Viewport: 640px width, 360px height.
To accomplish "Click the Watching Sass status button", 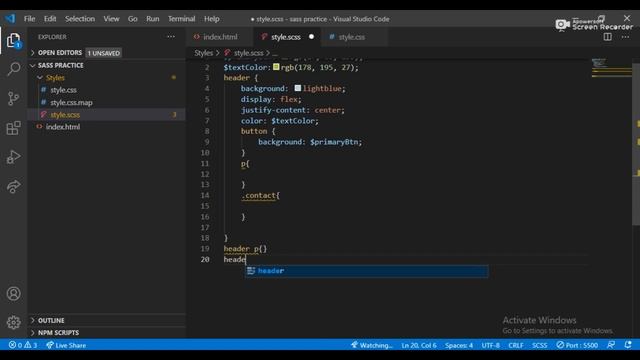I will pyautogui.click(x=371, y=345).
